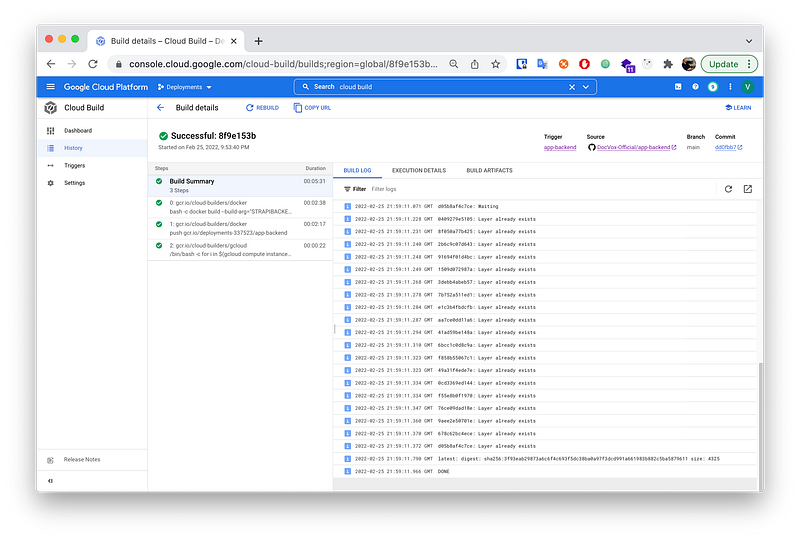This screenshot has height=540, width=800.
Task: Select step 2 gcloud builder row
Action: coord(240,250)
